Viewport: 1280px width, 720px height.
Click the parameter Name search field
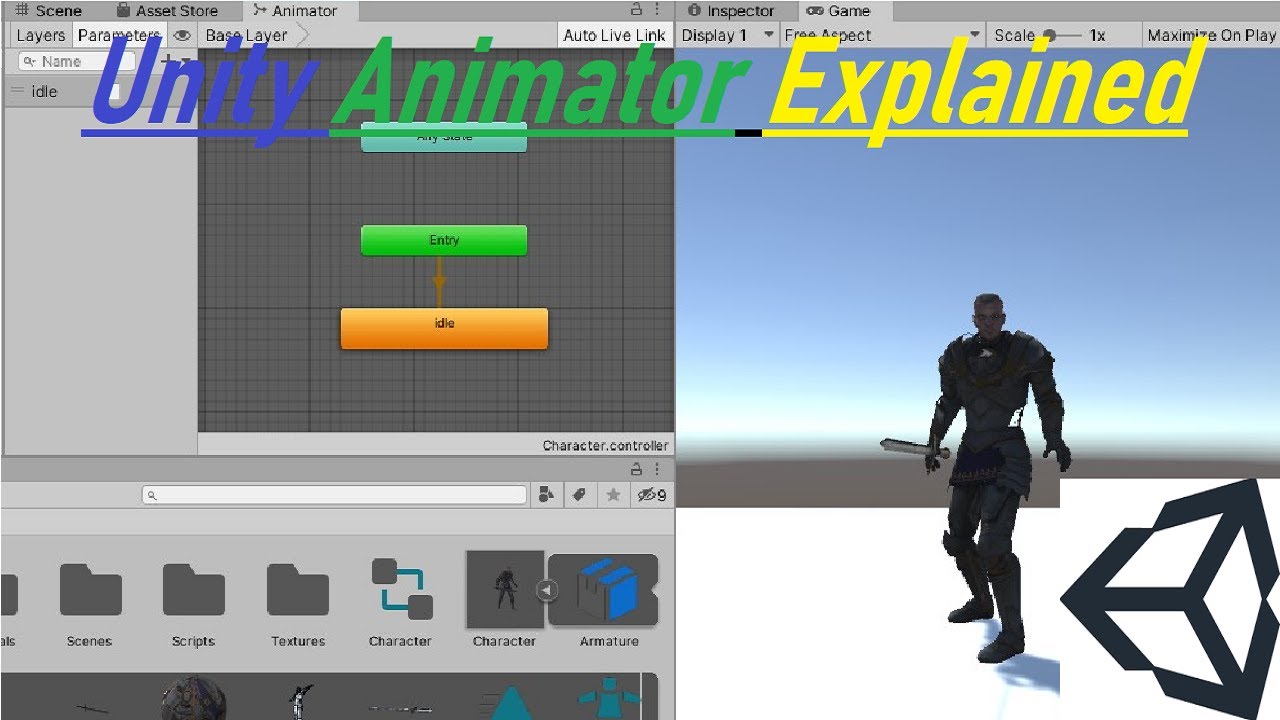pos(77,61)
